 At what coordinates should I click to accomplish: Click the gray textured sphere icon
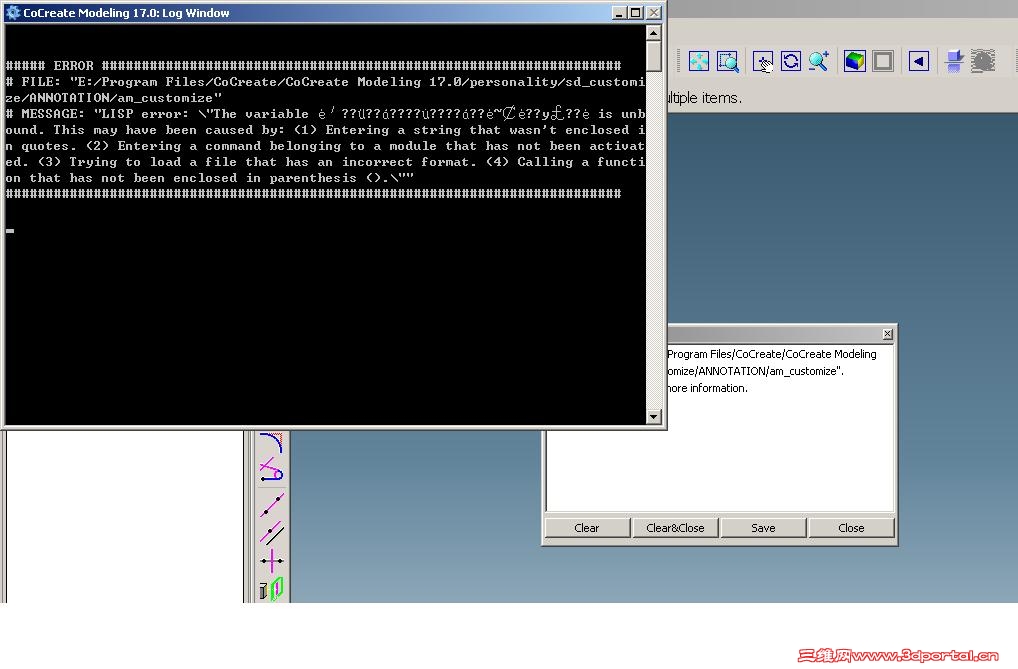(983, 61)
